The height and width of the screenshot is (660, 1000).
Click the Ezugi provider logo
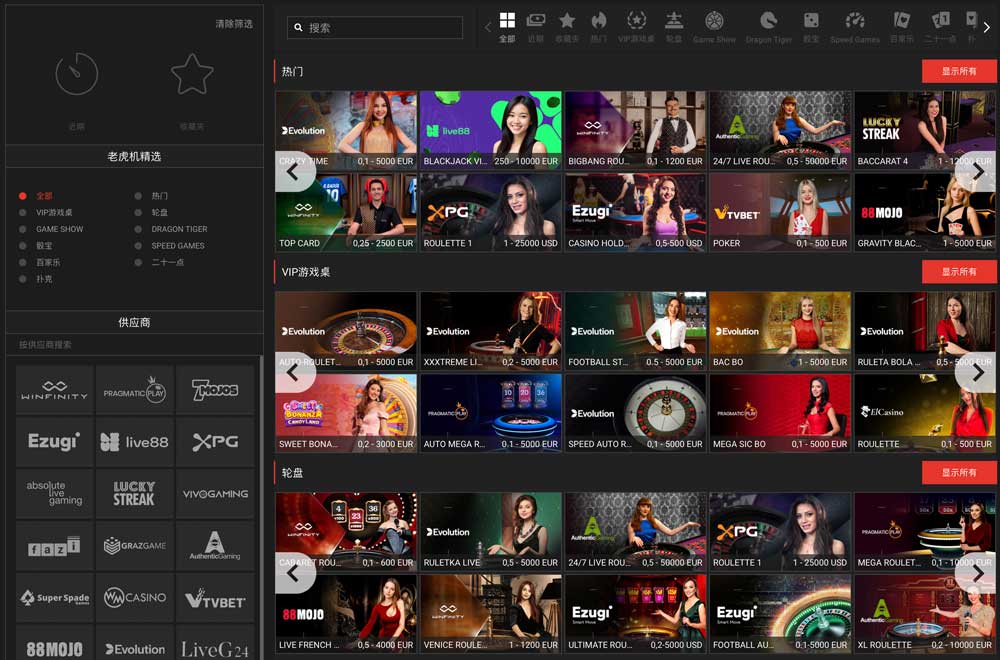point(54,441)
